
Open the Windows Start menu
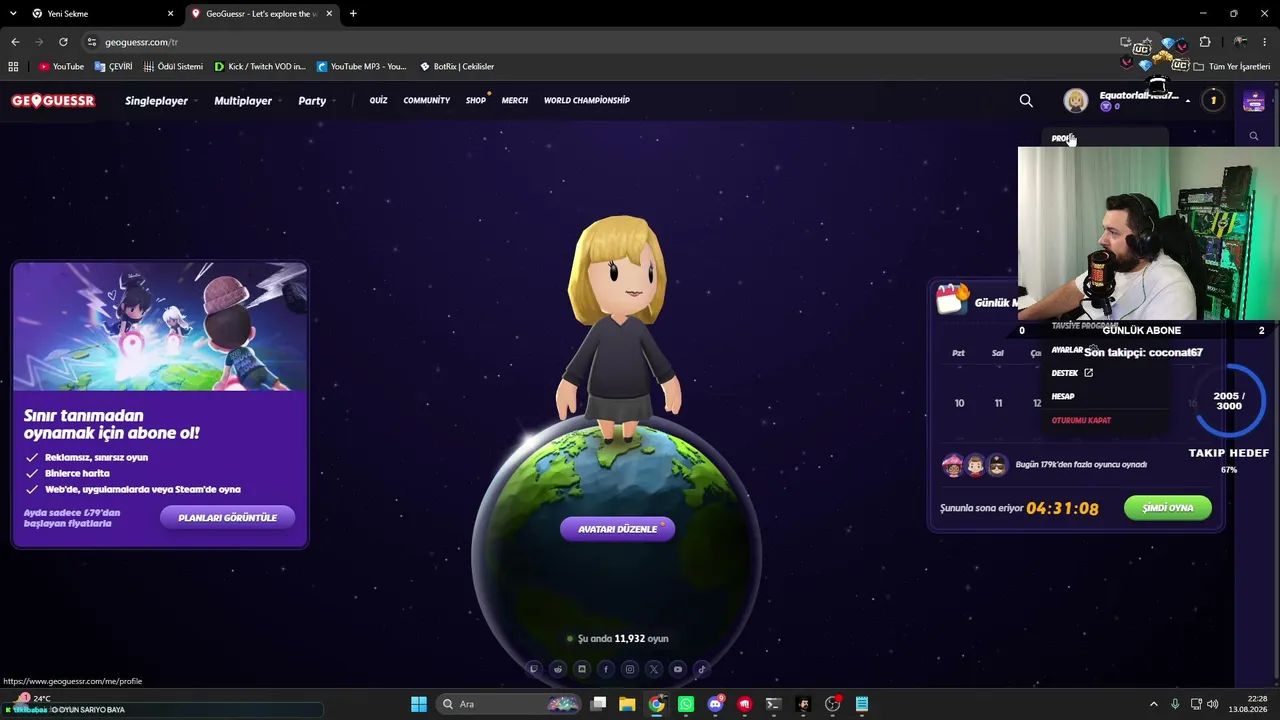point(419,704)
